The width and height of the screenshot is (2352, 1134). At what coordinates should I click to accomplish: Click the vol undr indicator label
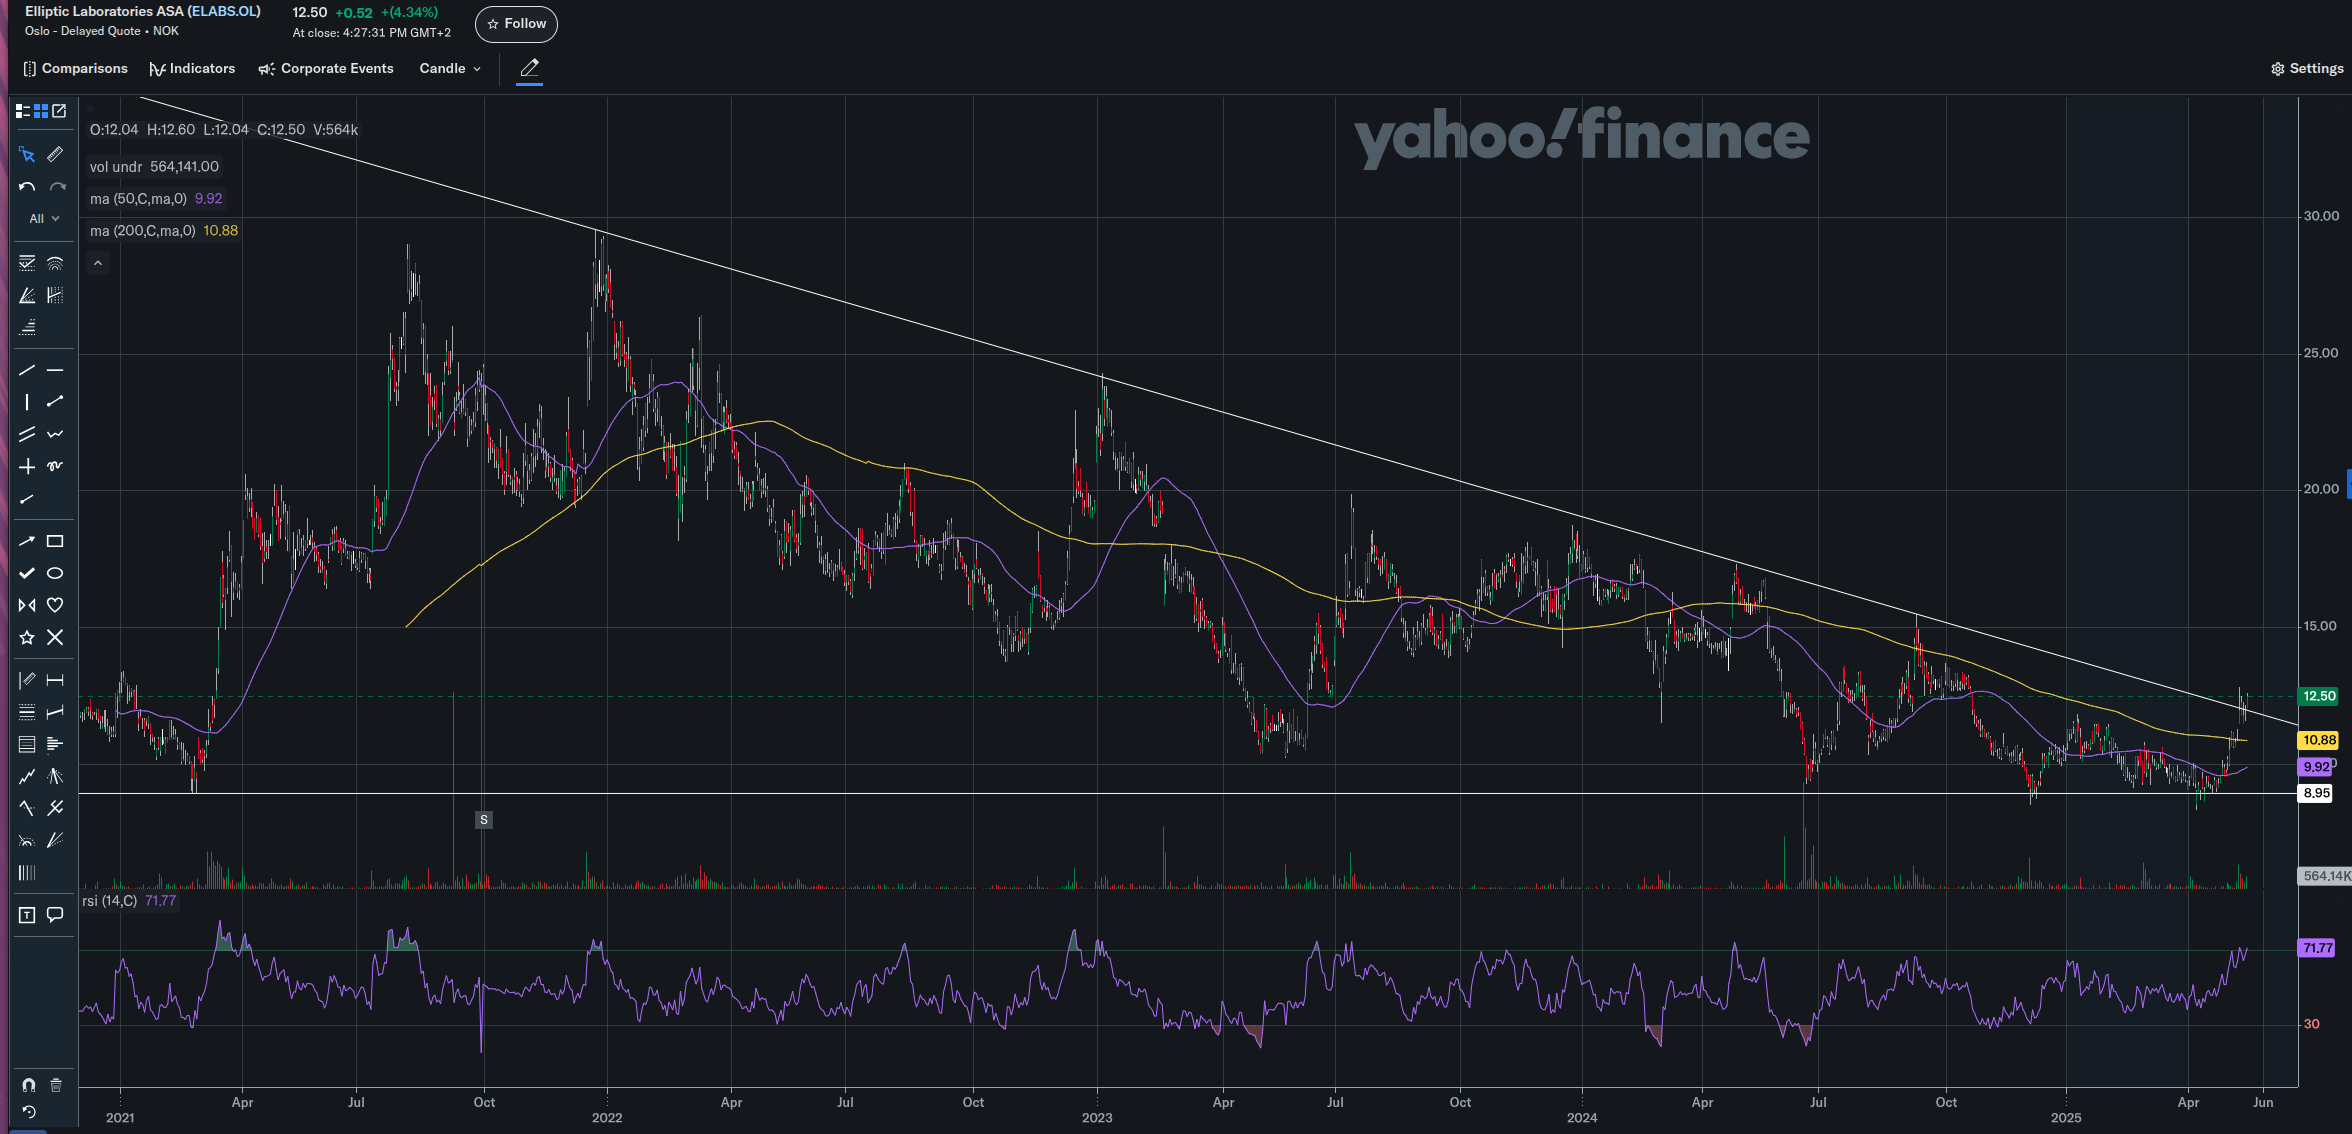pos(116,167)
